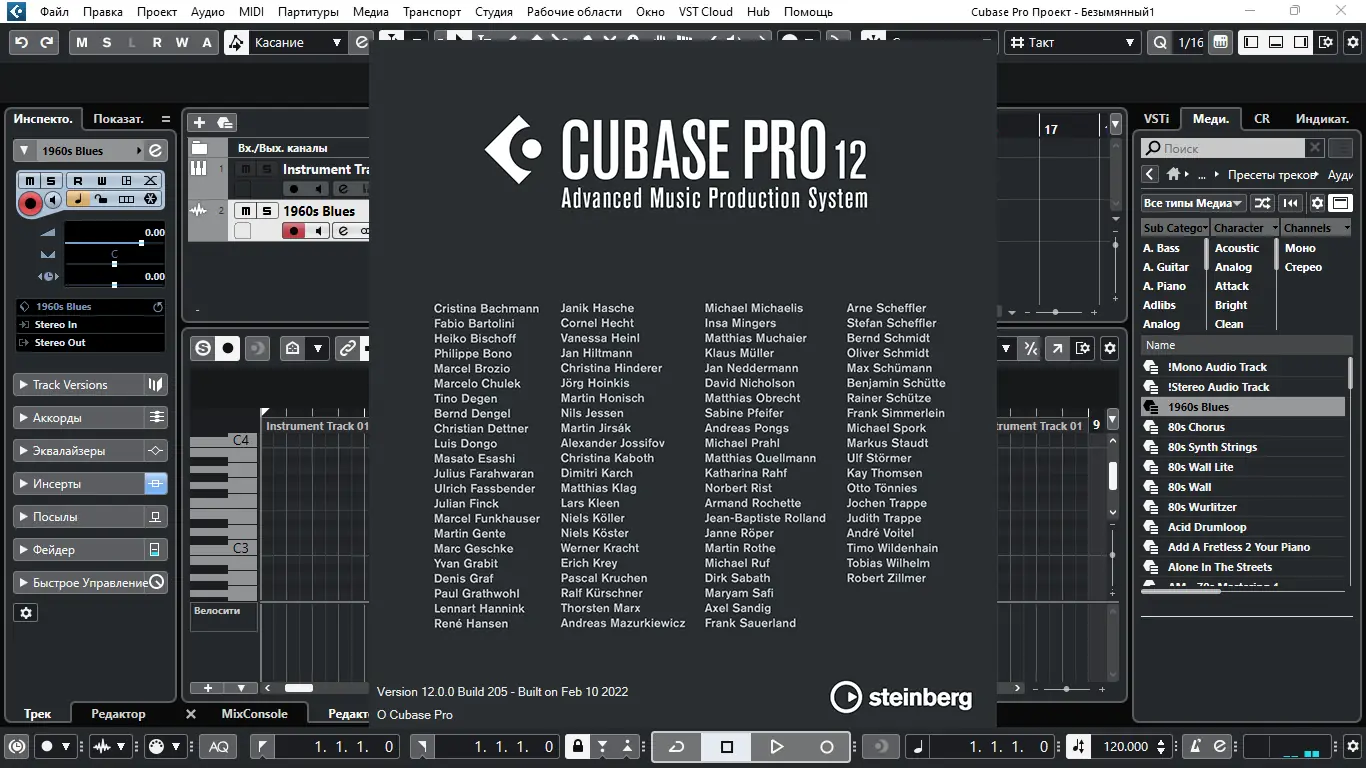Record-enable the 1960s Blues track in list
The width and height of the screenshot is (1366, 768).
click(x=293, y=231)
